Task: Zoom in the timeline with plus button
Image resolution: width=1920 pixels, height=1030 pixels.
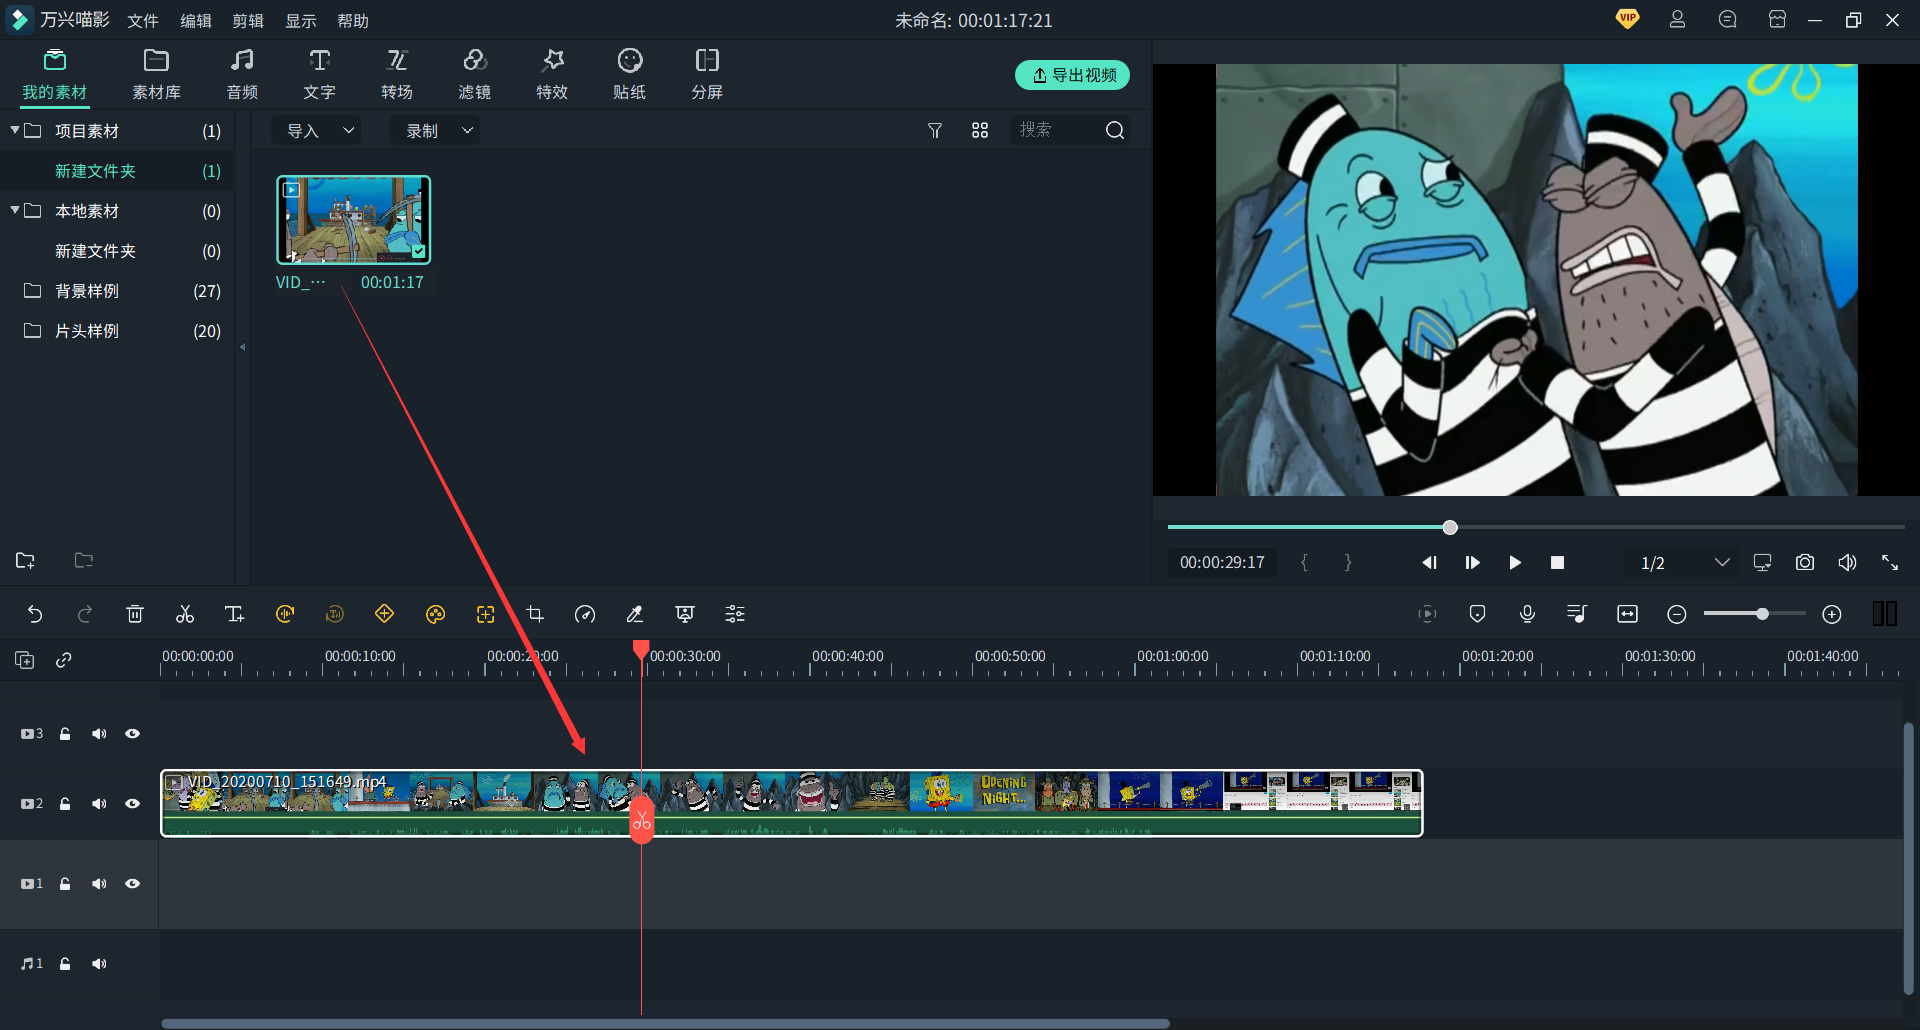Action: [1832, 614]
